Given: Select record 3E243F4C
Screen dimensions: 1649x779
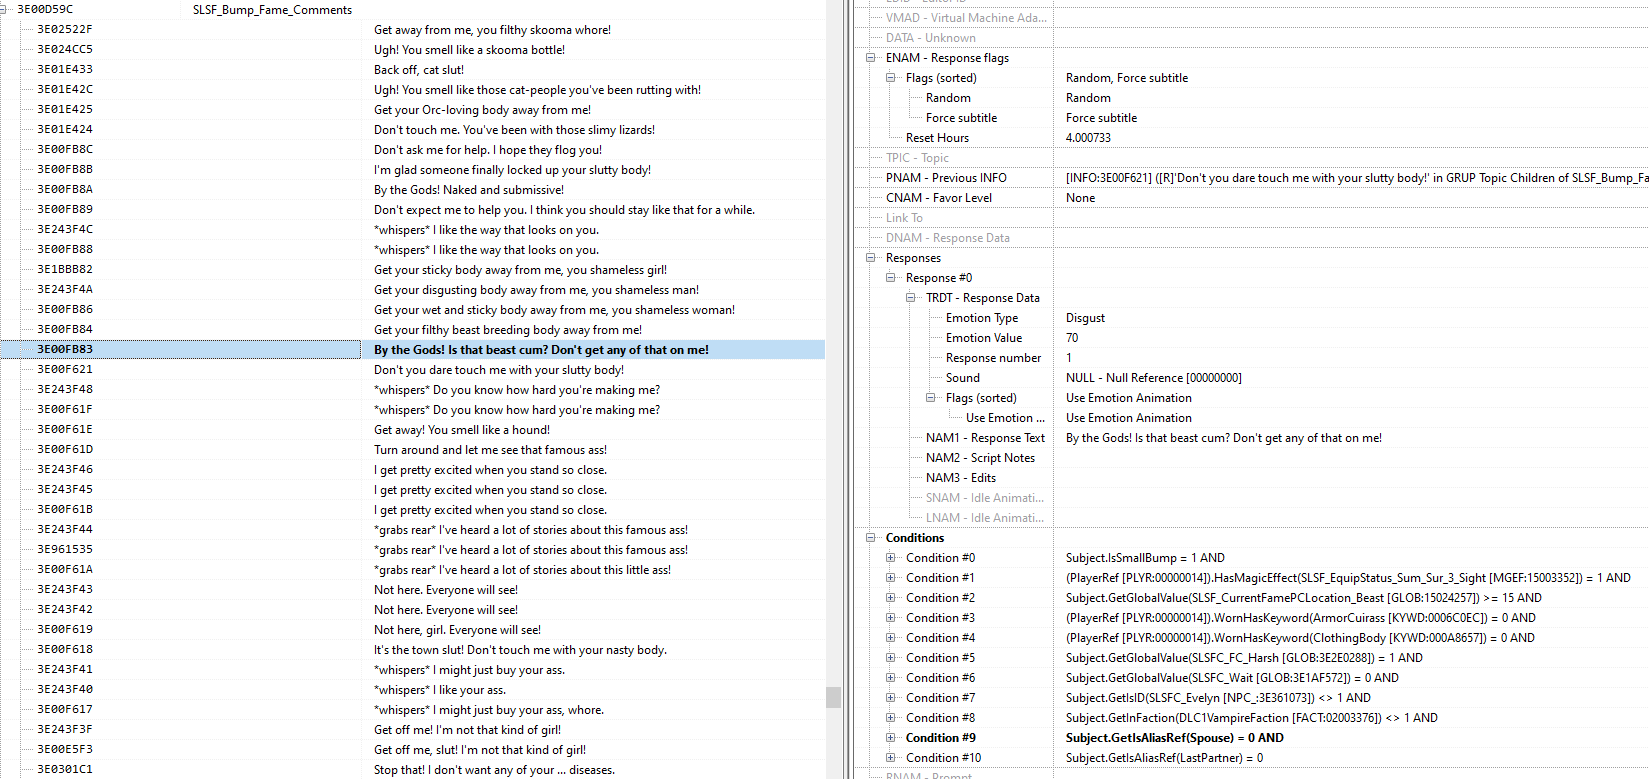Looking at the screenshot, I should (x=412, y=230).
